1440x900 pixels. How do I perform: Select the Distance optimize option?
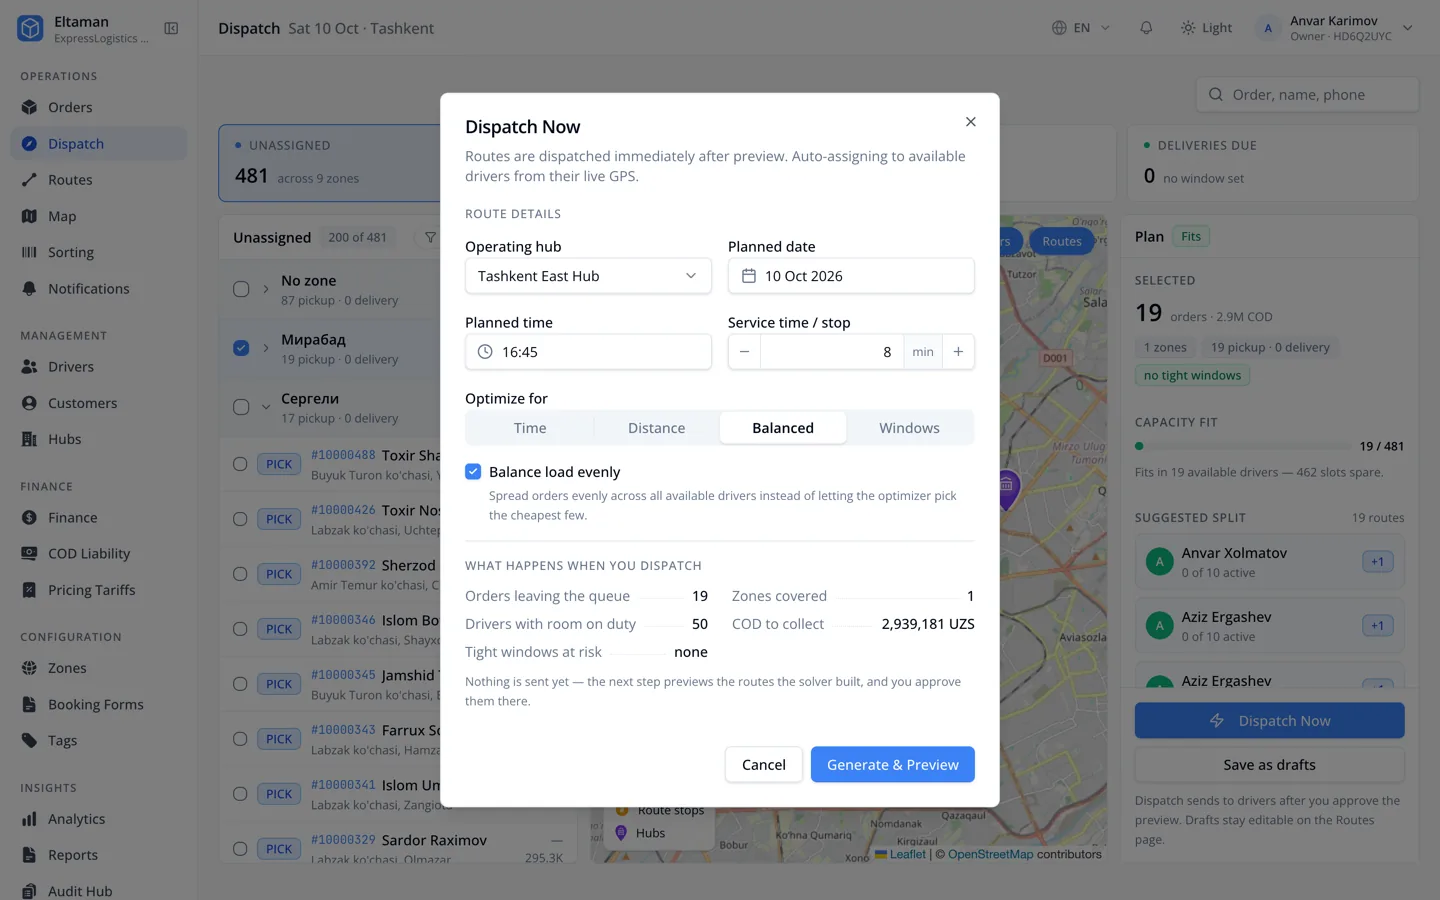coord(656,428)
